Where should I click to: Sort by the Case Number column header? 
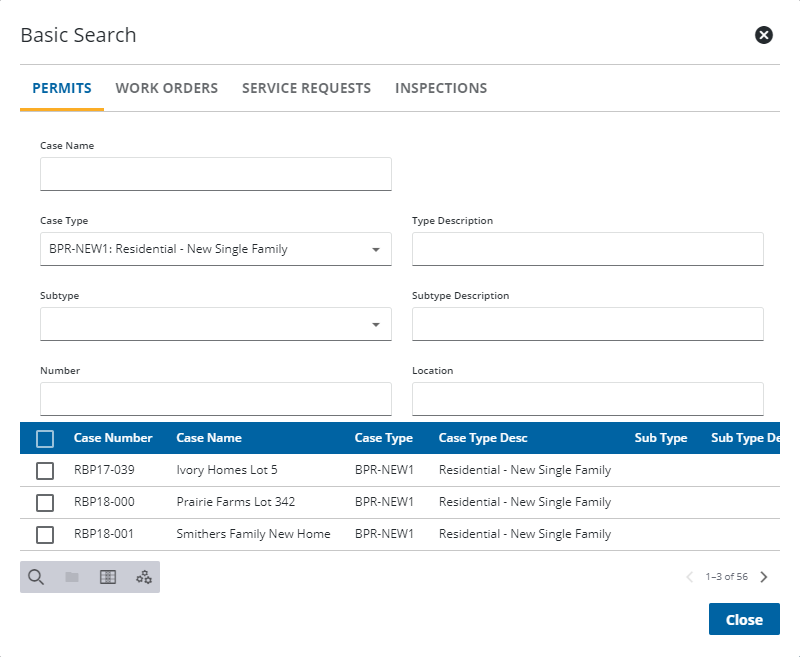113,438
